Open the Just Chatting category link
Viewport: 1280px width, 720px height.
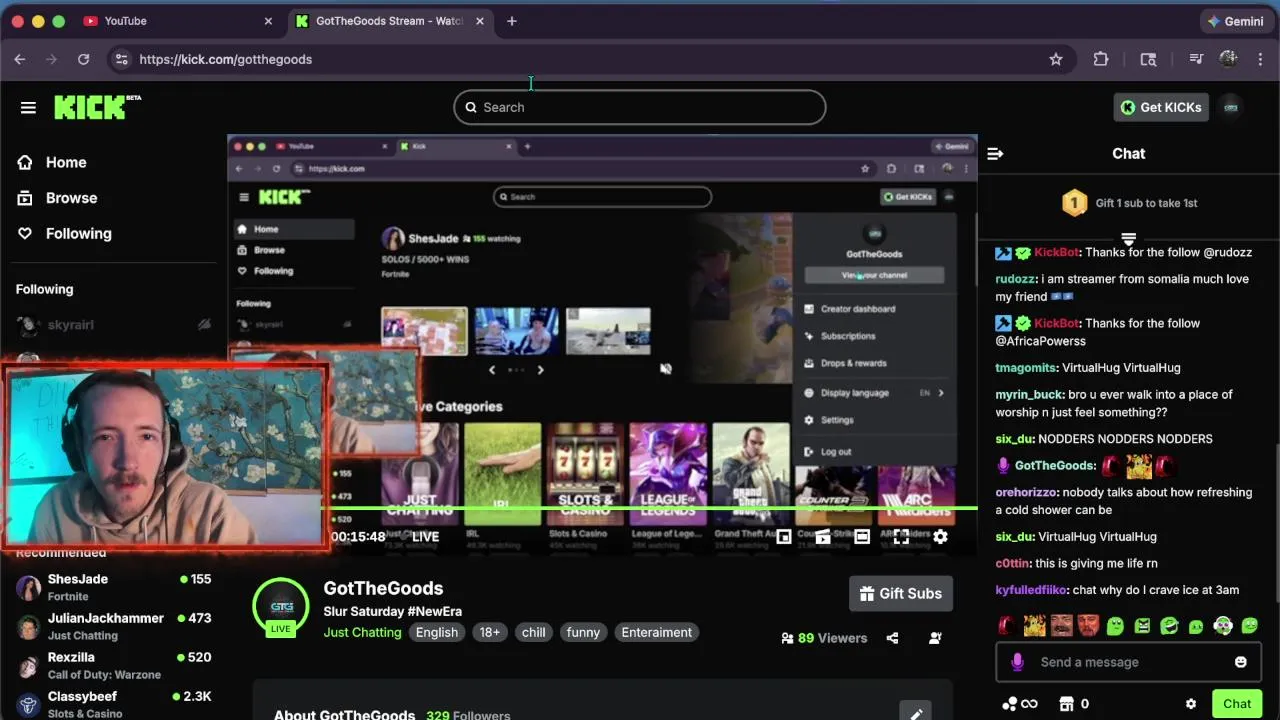(362, 632)
